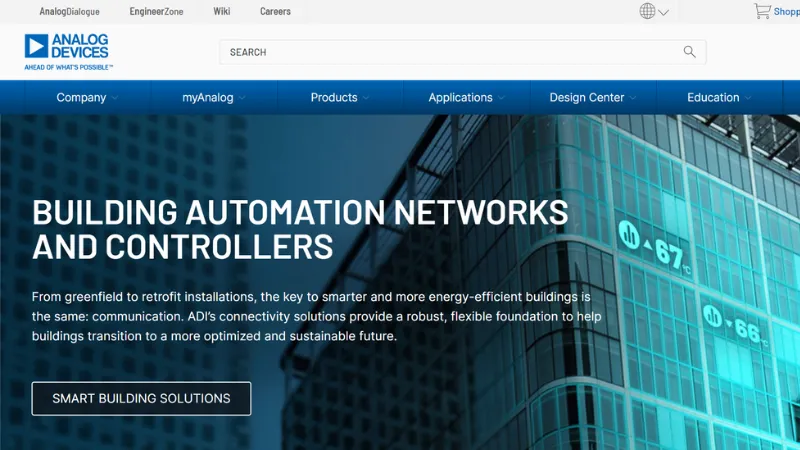Open the Wiki link
This screenshot has width=800, height=450.
click(221, 12)
